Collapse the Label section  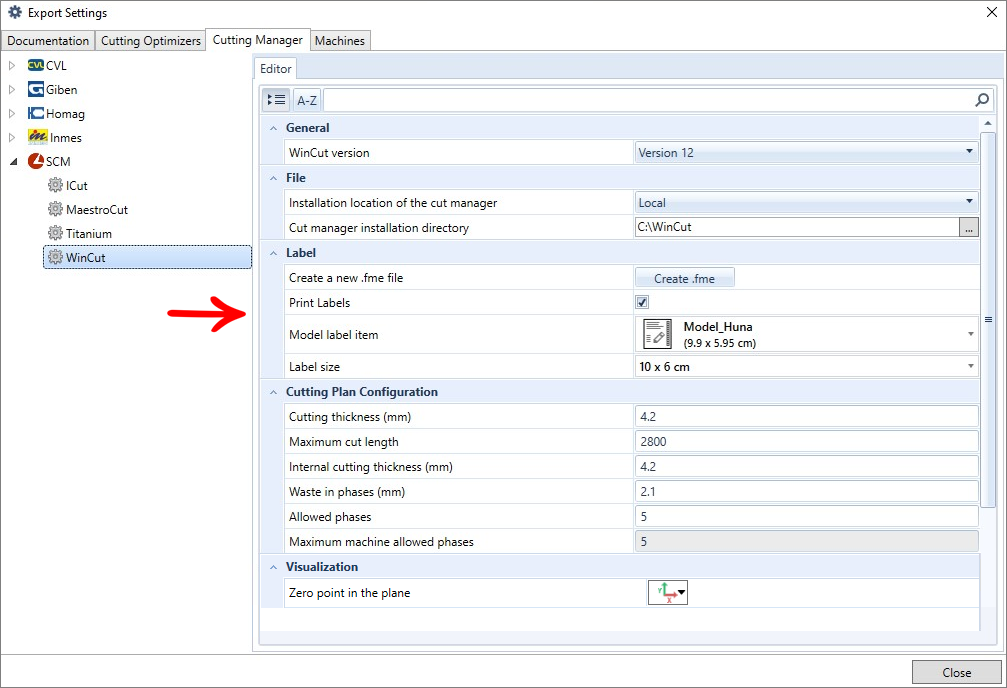(x=274, y=254)
